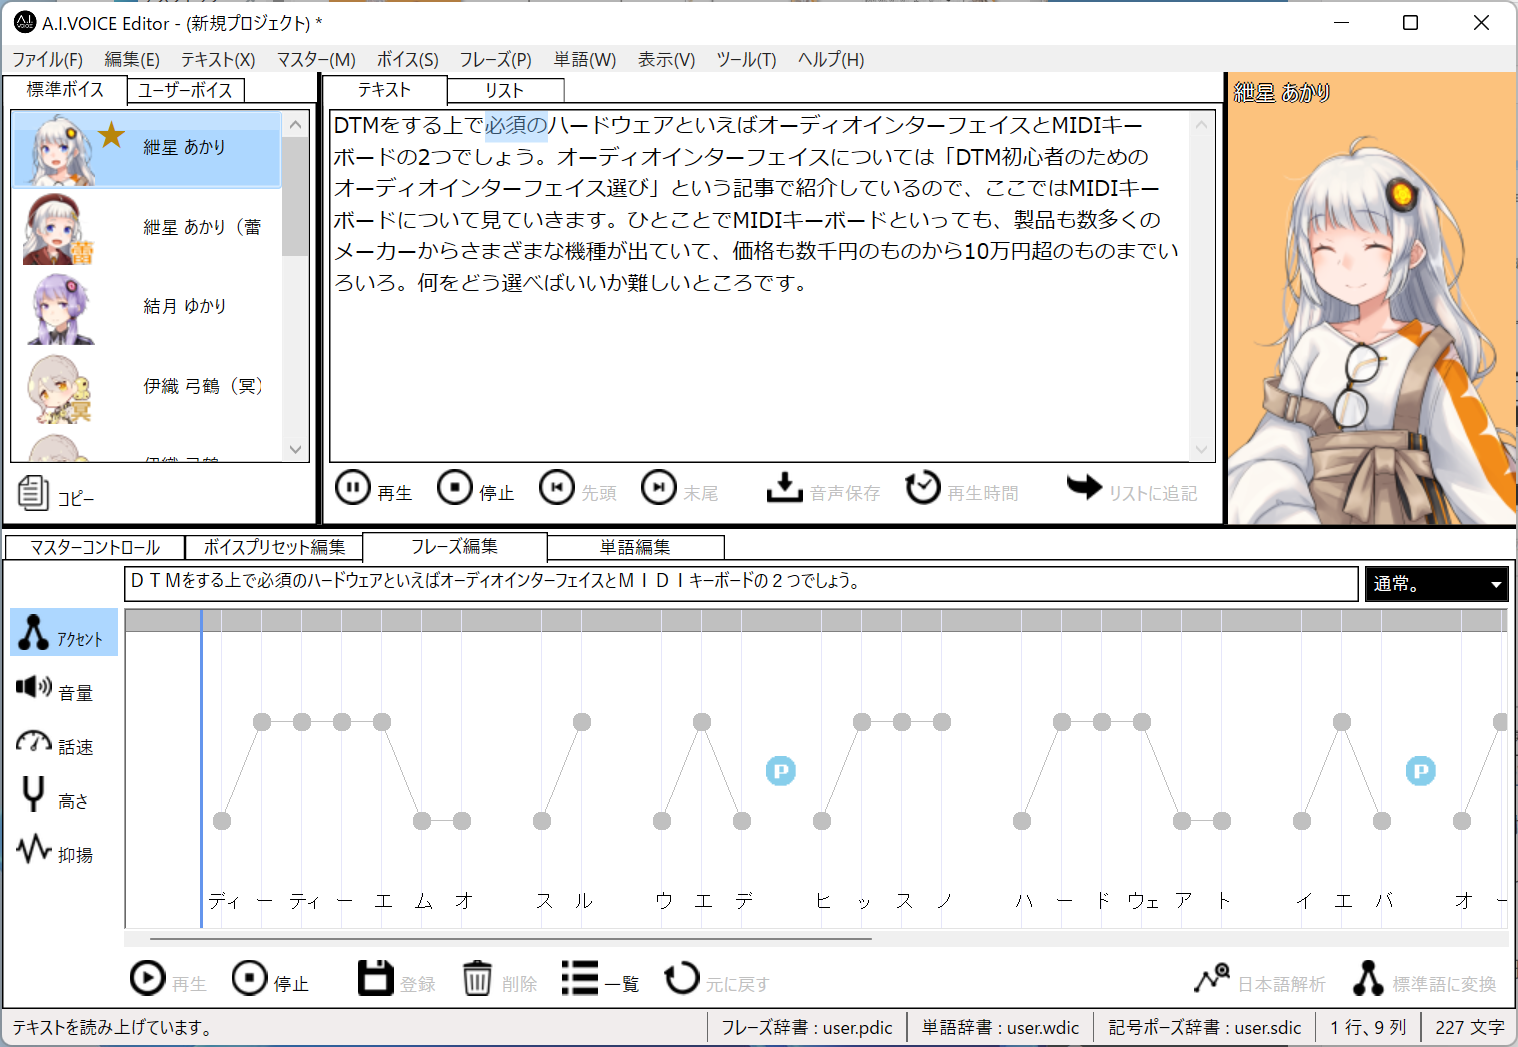Switch to the テキスト tab
1518x1047 pixels.
[385, 89]
